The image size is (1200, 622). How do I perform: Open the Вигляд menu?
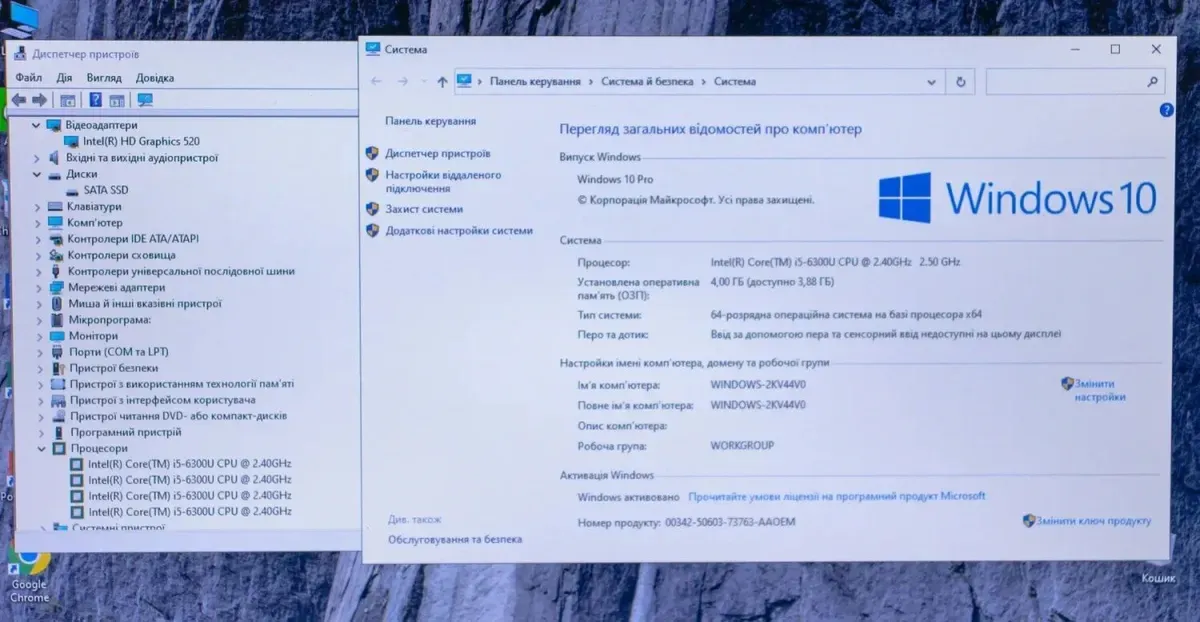tap(104, 78)
